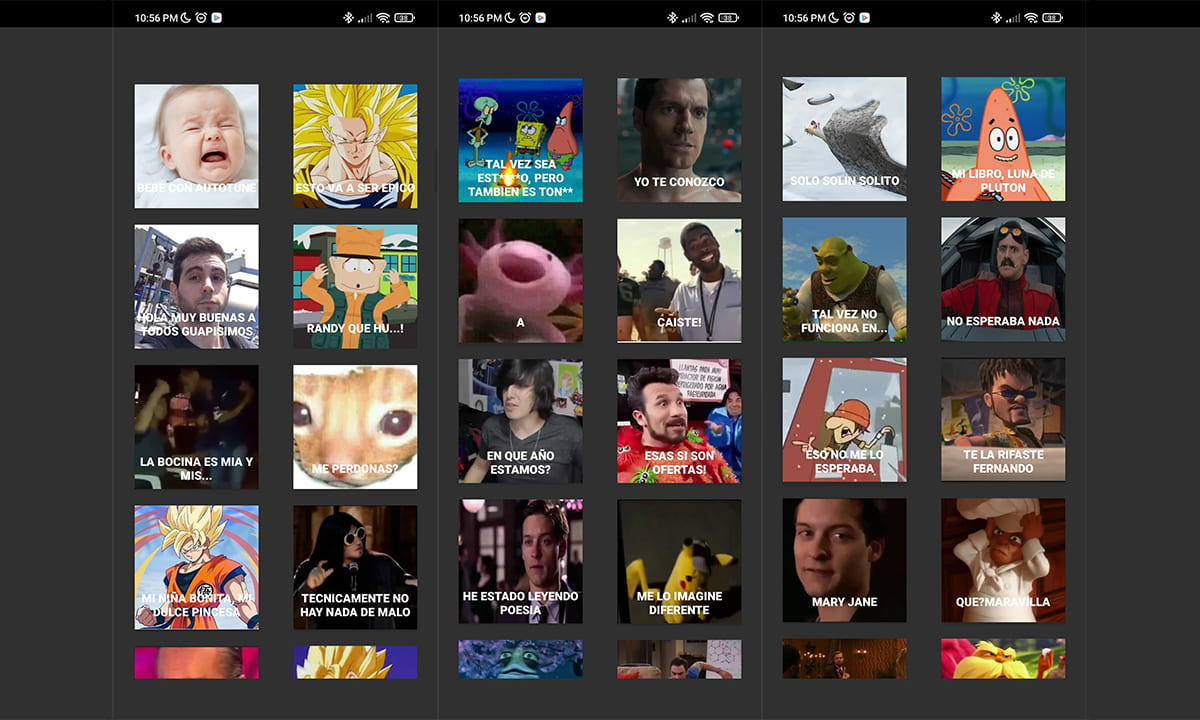Choose TE LA RIFASTE FERNANDO tile
This screenshot has width=1200, height=720.
tap(1003, 420)
